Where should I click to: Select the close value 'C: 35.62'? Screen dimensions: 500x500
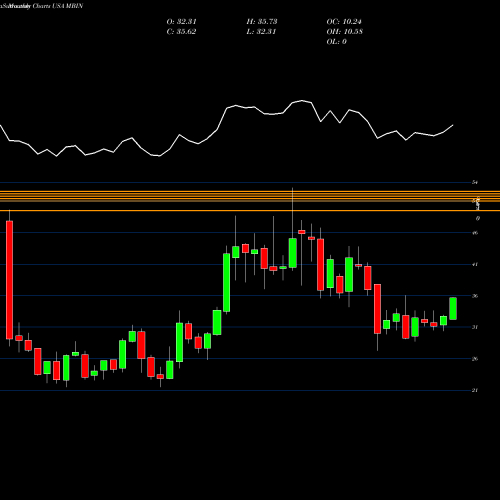click(181, 32)
